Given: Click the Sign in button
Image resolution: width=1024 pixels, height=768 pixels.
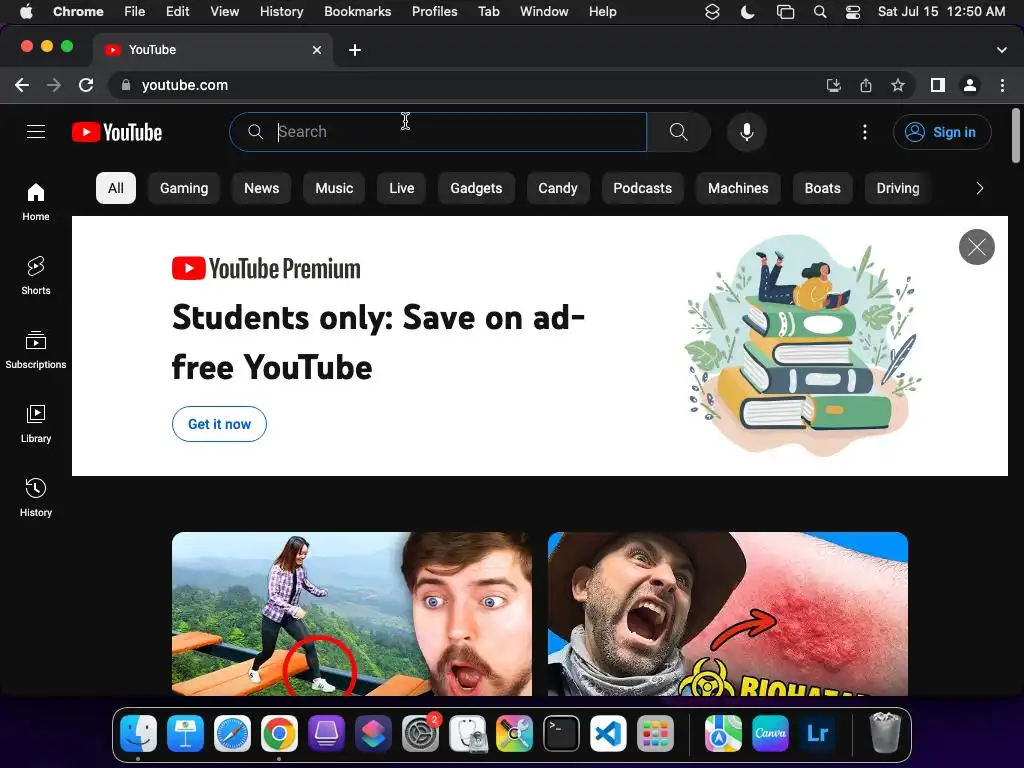Looking at the screenshot, I should point(942,132).
